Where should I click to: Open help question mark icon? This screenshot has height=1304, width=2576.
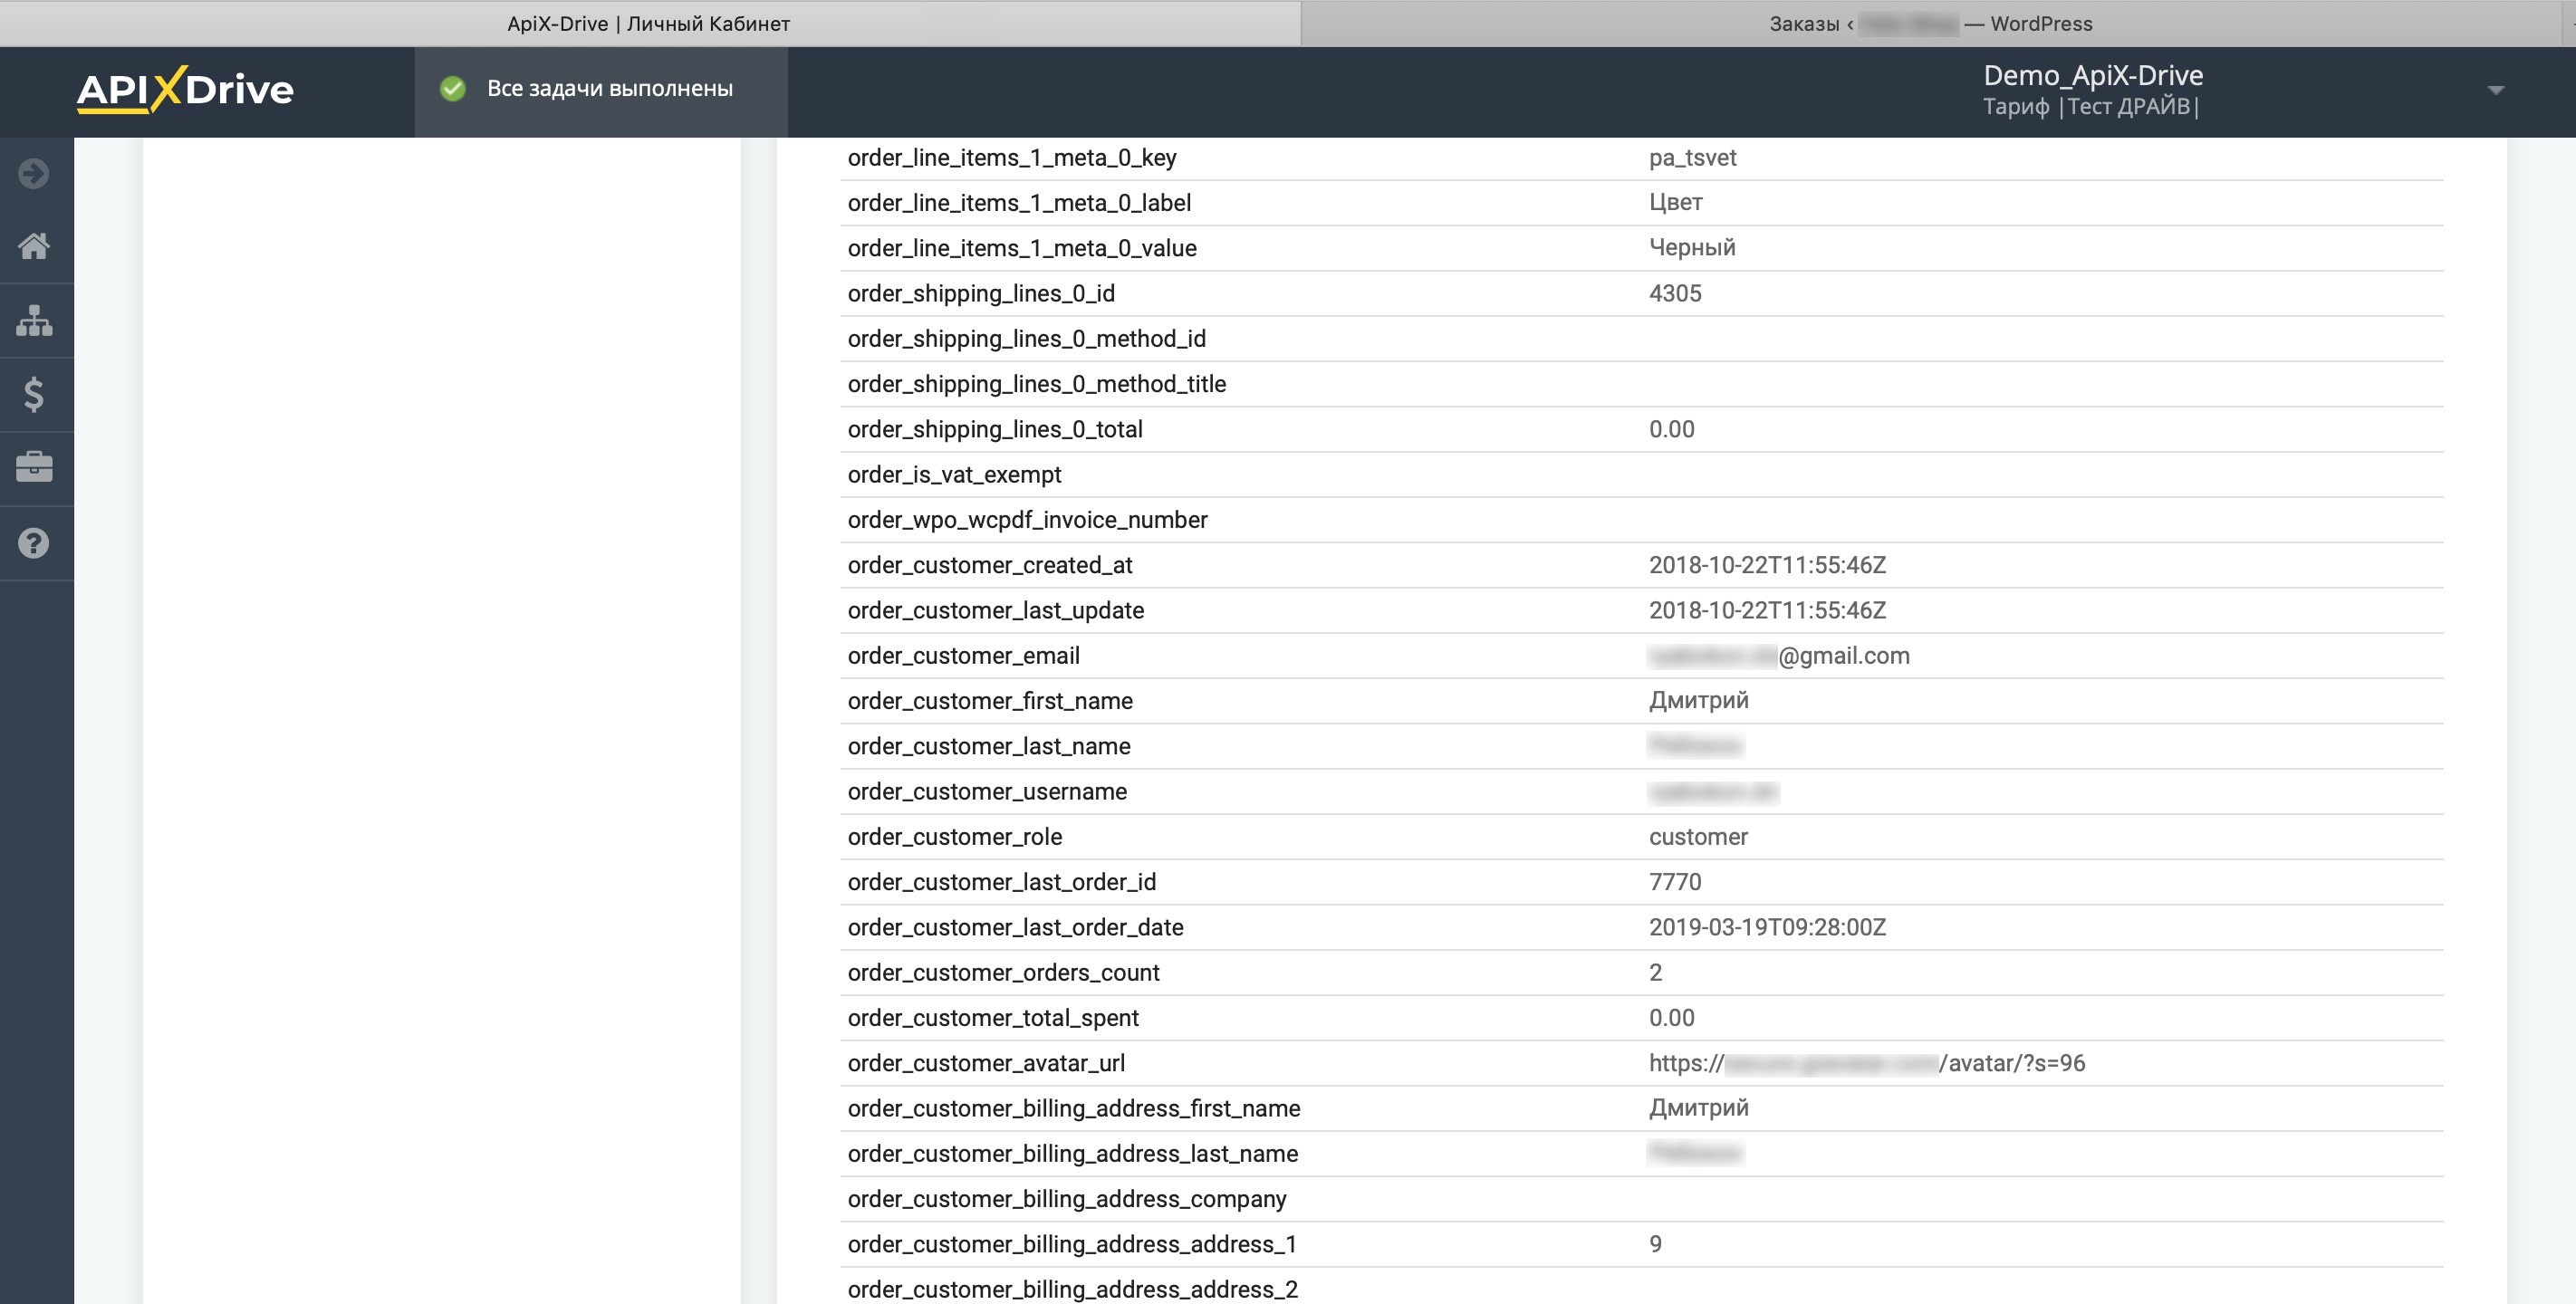click(34, 542)
